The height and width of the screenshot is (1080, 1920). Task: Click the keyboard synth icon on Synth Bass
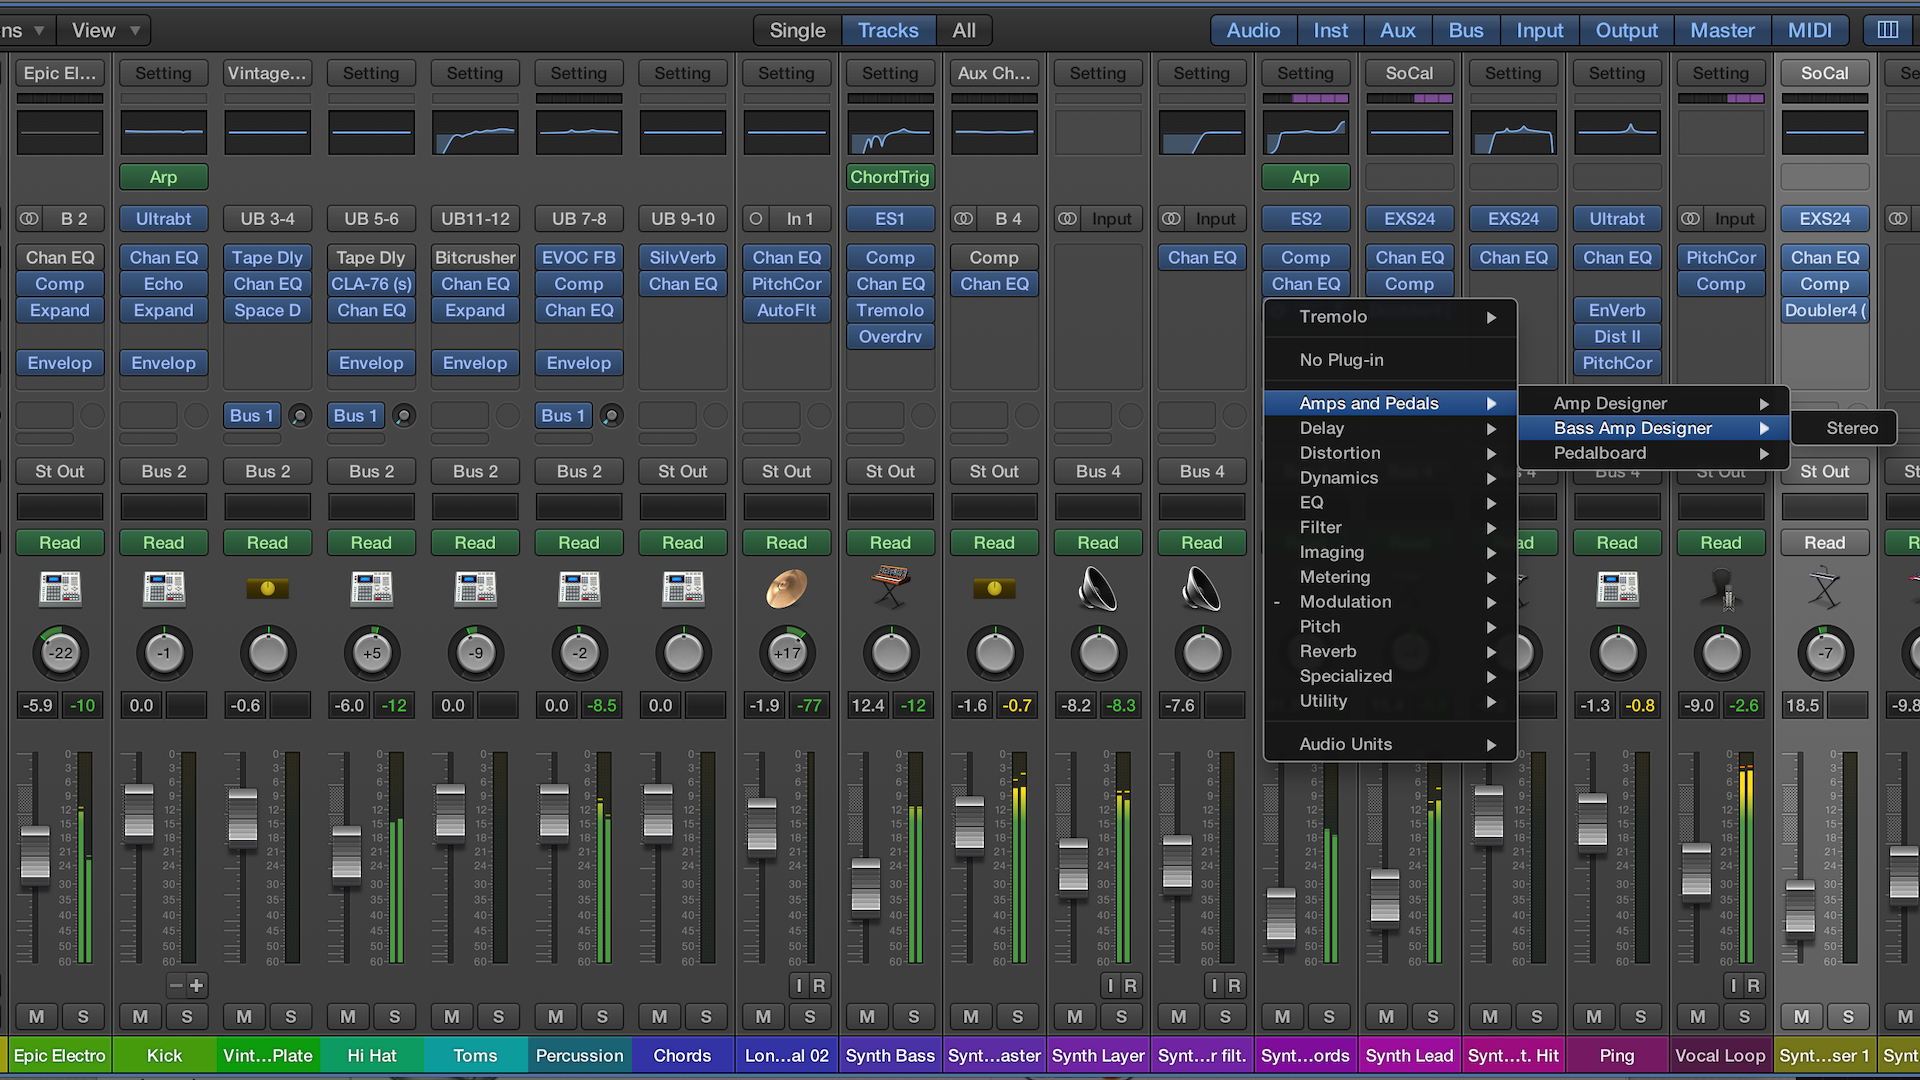tap(890, 587)
